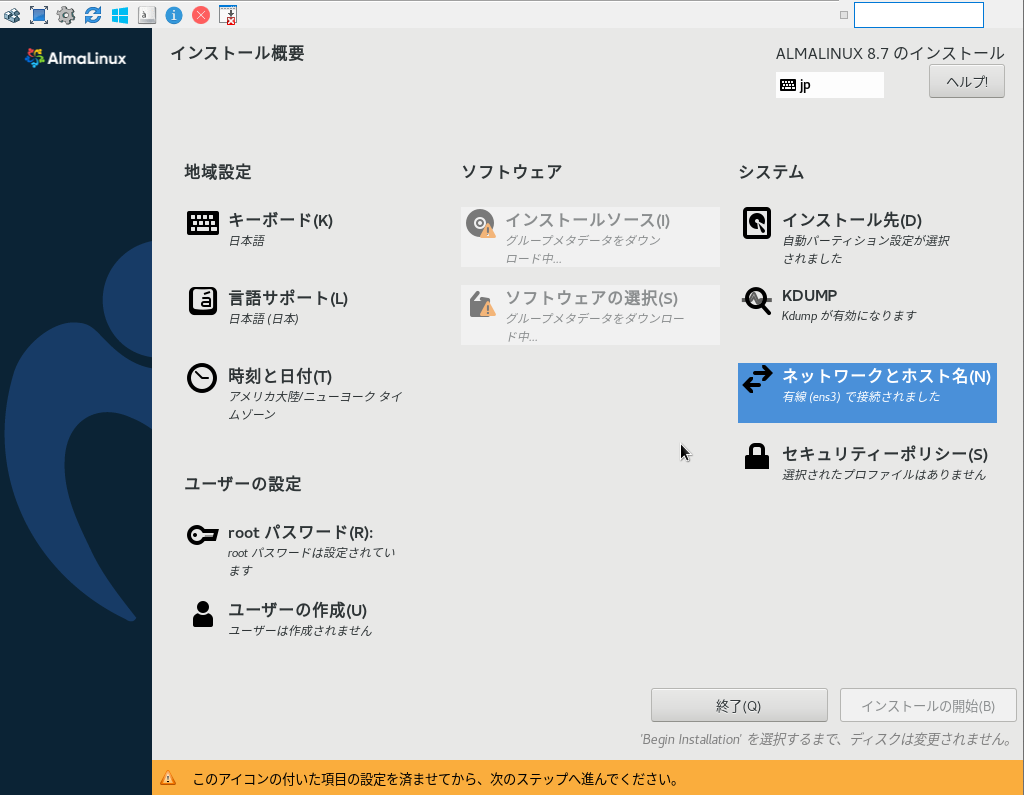This screenshot has width=1024, height=795.
Task: Click the empty text field at top right
Action: (918, 15)
